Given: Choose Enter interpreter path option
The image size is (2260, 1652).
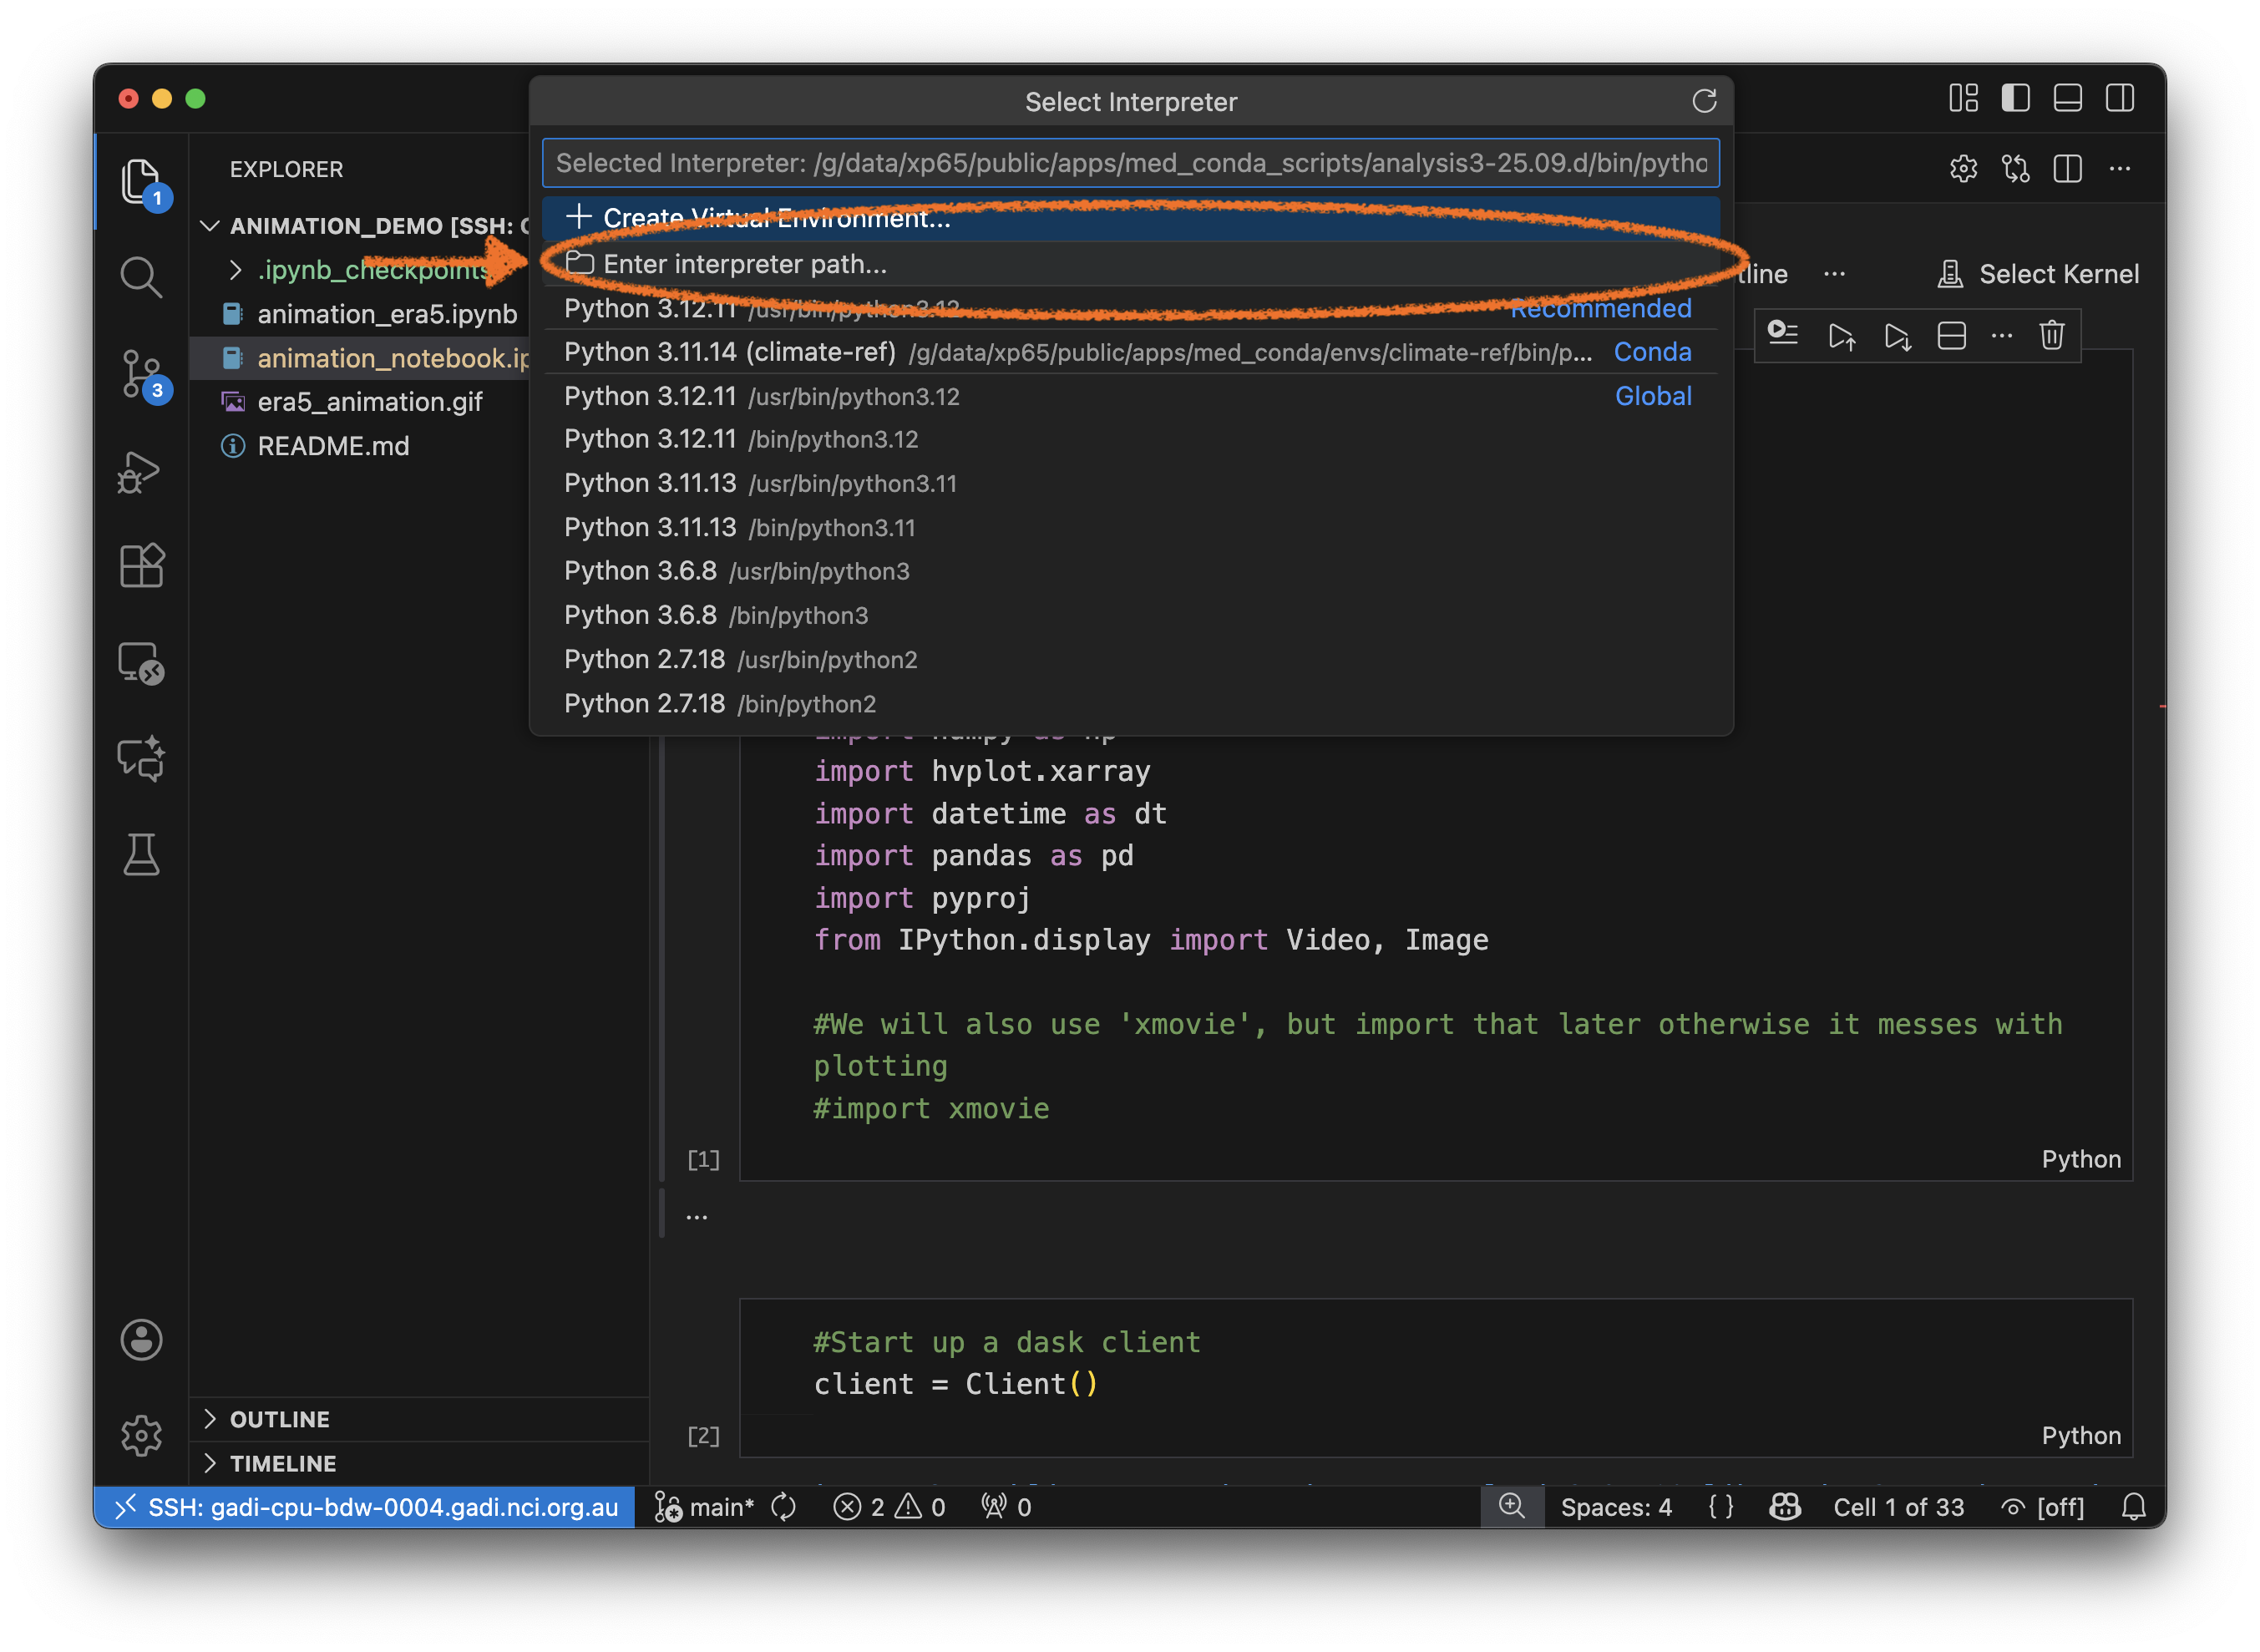Looking at the screenshot, I should pyautogui.click(x=745, y=264).
